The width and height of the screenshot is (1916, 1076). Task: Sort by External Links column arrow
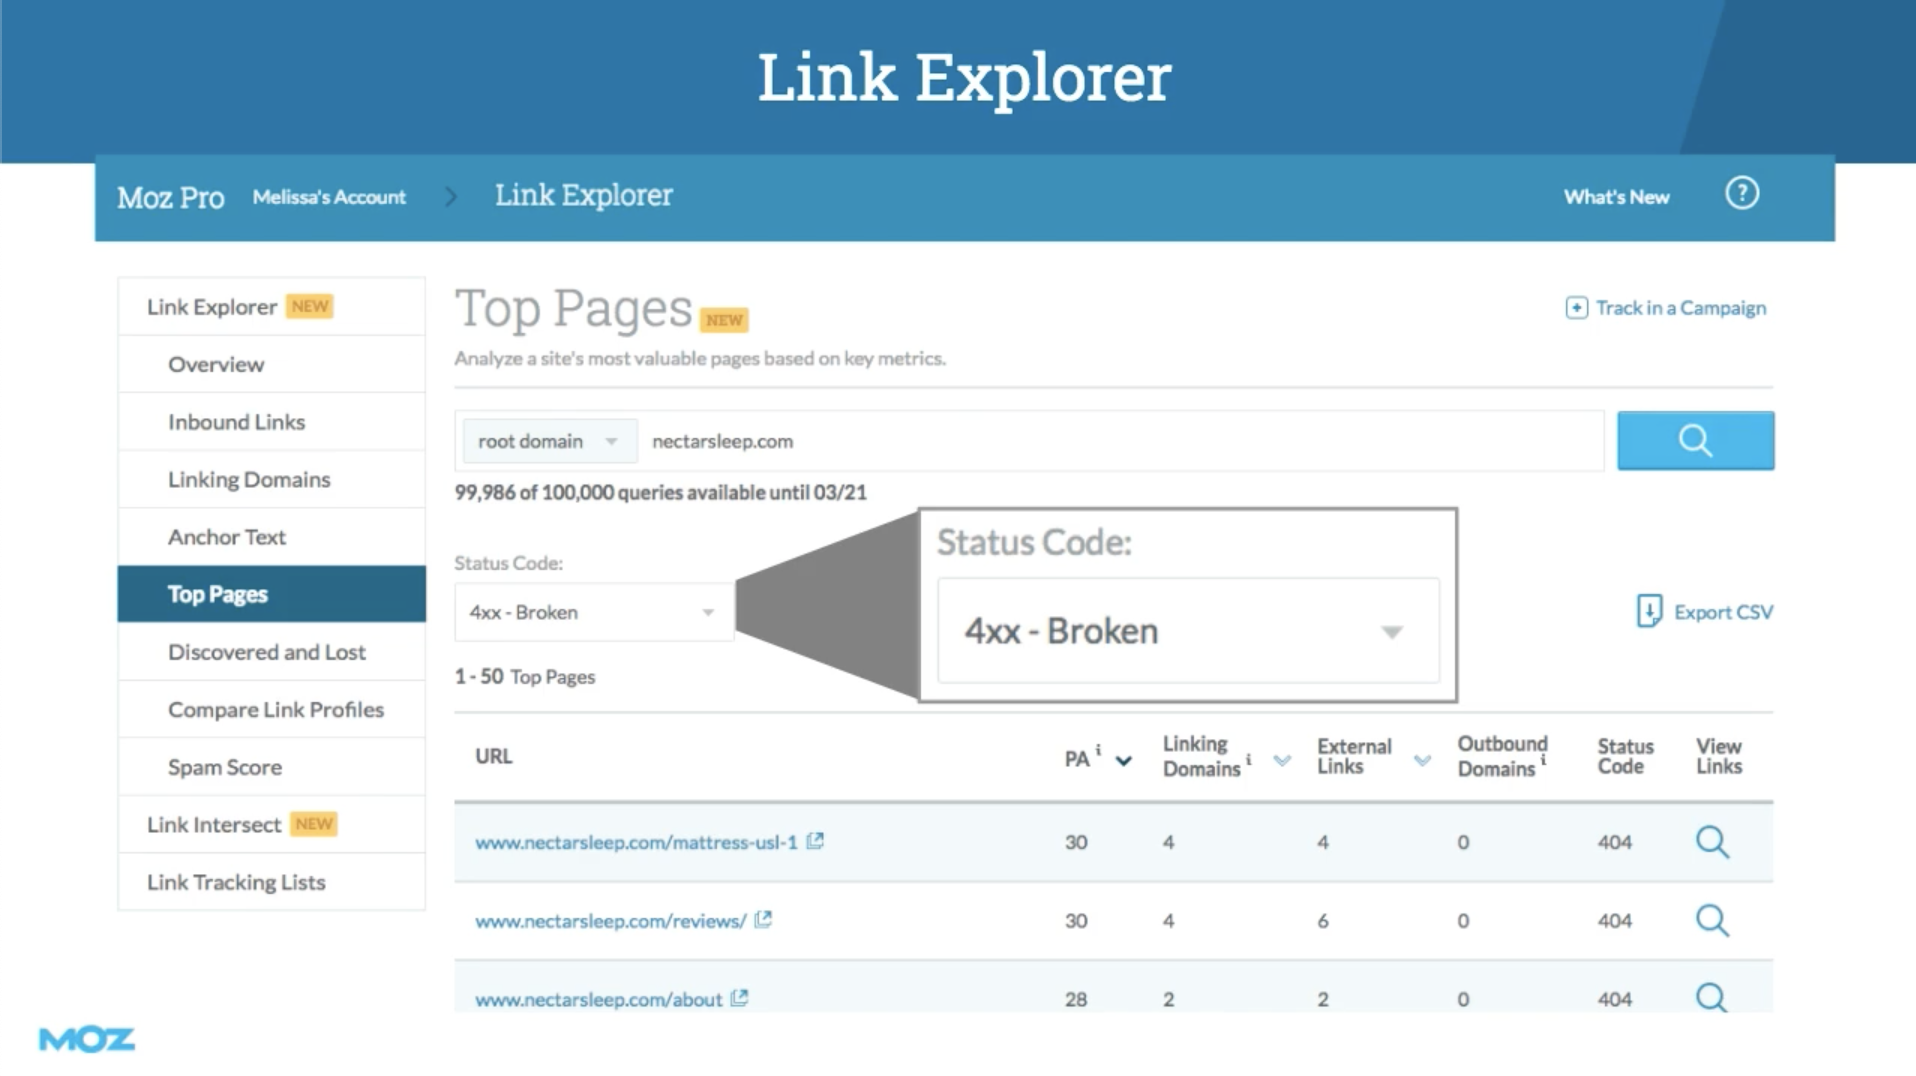coord(1422,761)
